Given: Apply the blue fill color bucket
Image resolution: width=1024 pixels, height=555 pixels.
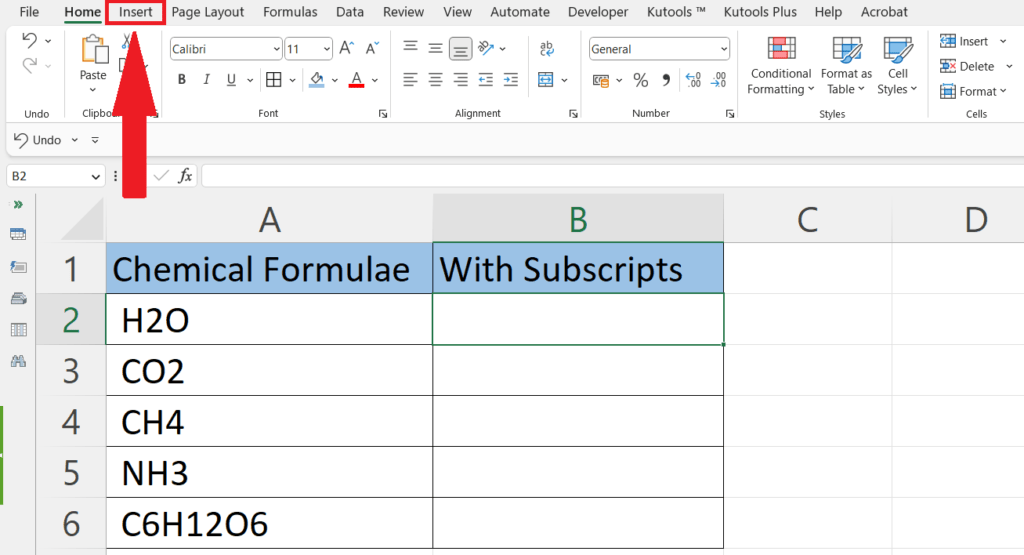Looking at the screenshot, I should coord(317,80).
